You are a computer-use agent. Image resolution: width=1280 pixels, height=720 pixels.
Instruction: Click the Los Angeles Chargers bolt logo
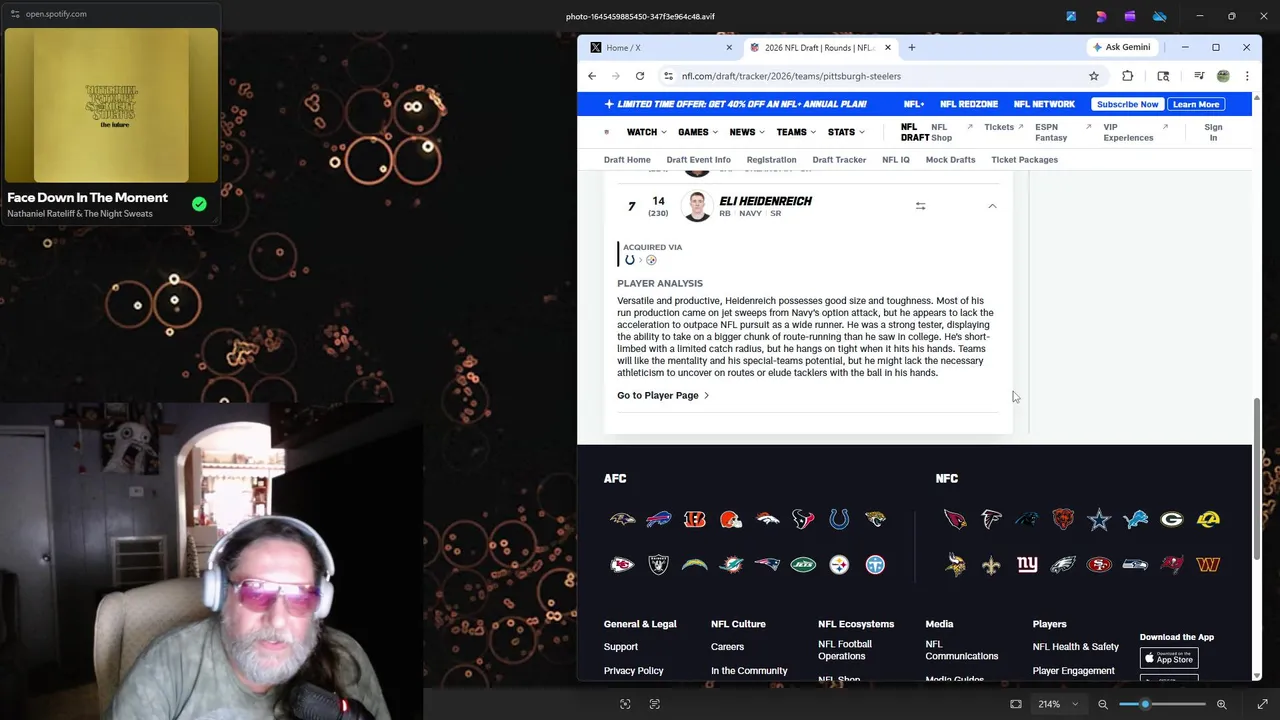(x=695, y=565)
